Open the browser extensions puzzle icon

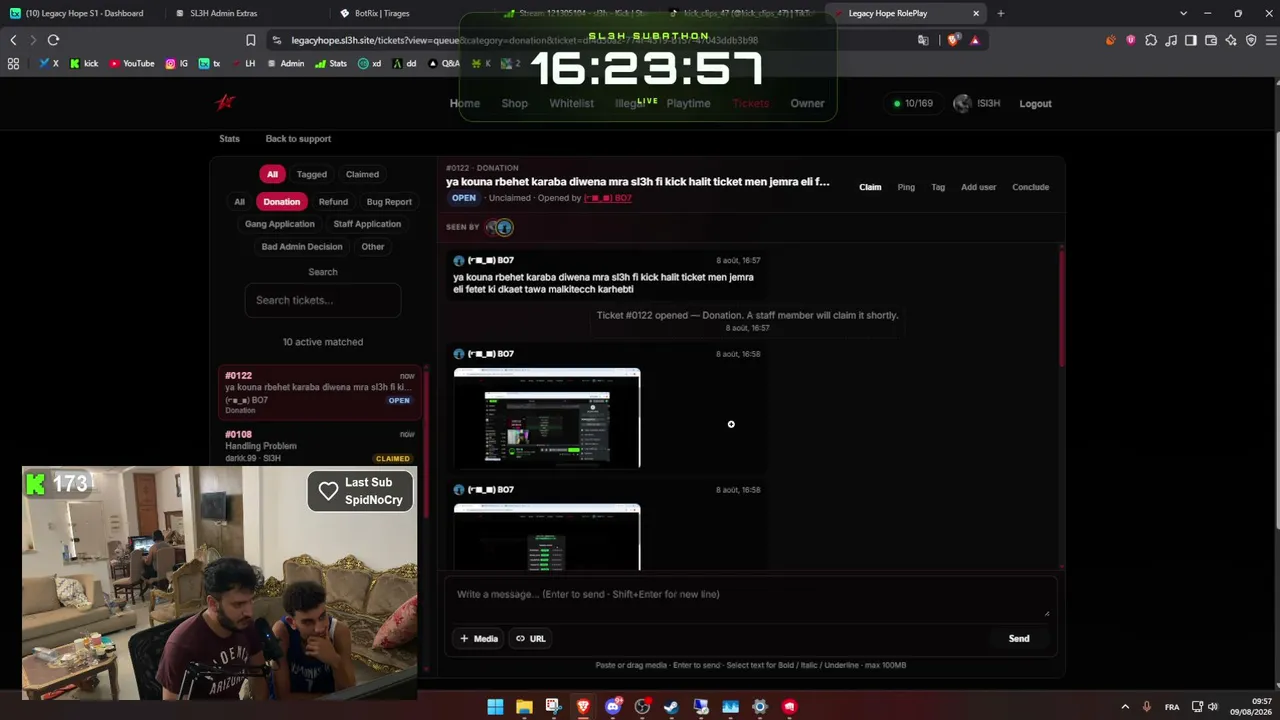[x=1151, y=40]
